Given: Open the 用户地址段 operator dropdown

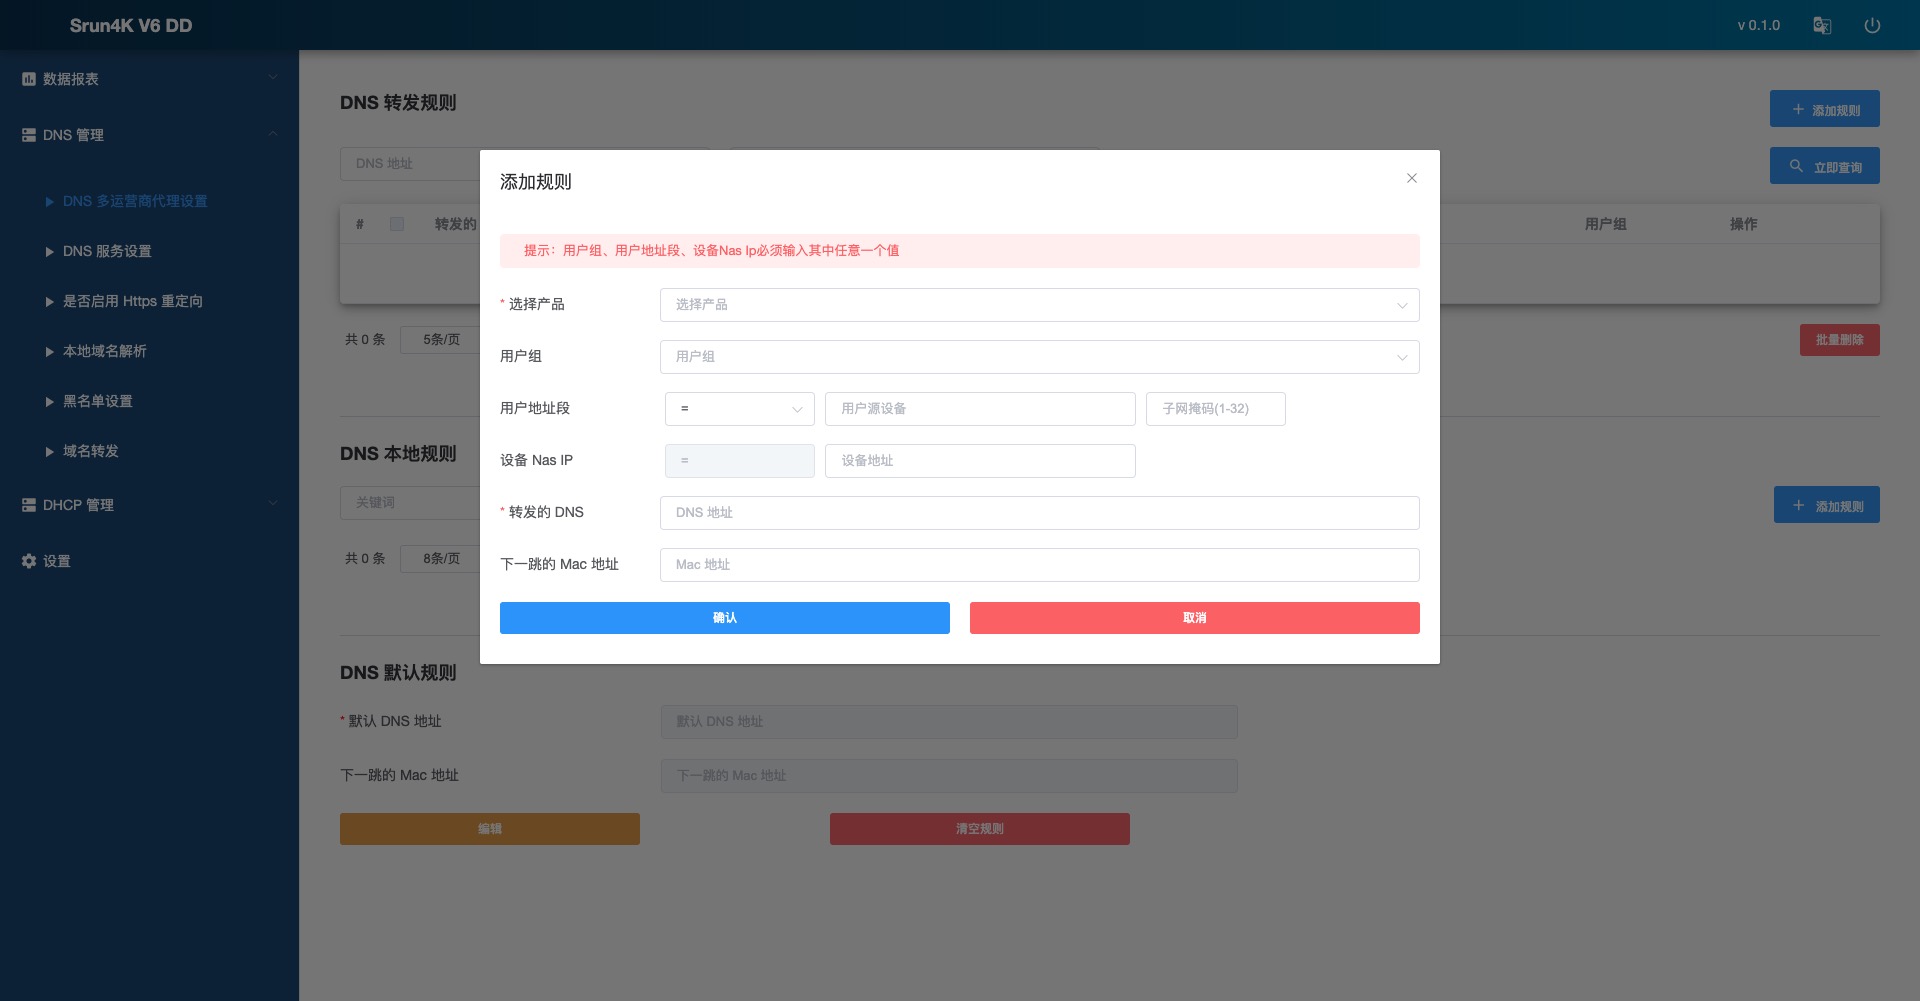Looking at the screenshot, I should (739, 409).
